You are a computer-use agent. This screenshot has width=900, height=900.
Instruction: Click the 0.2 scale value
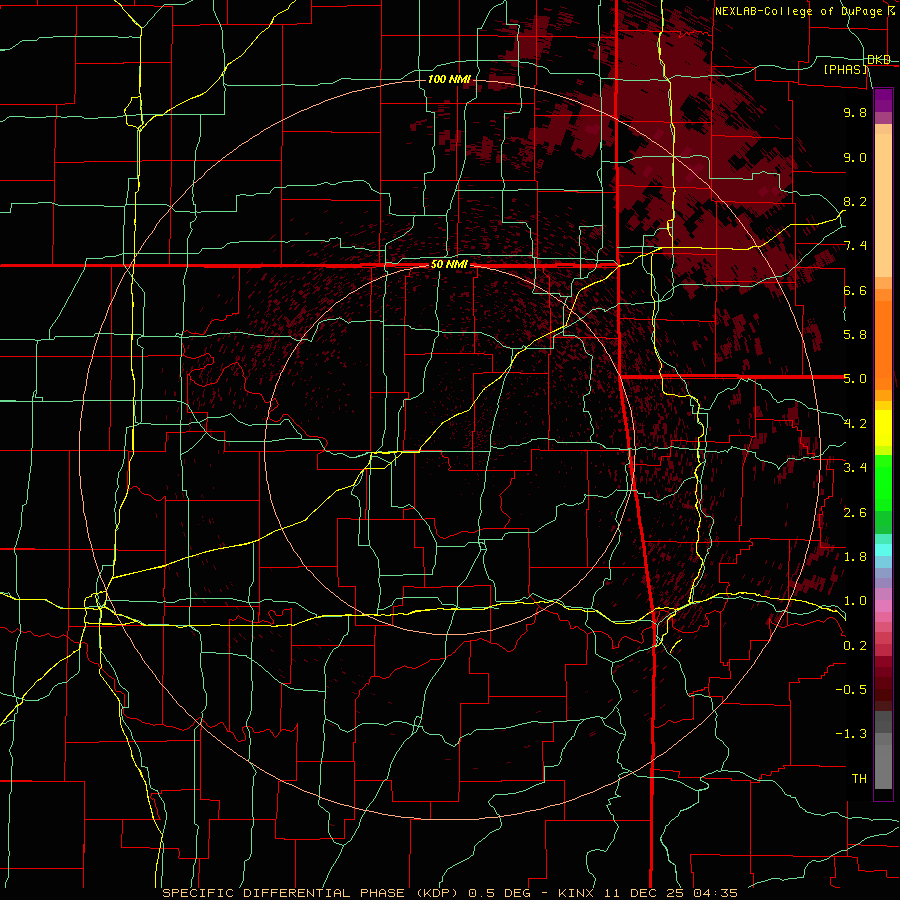pos(855,645)
